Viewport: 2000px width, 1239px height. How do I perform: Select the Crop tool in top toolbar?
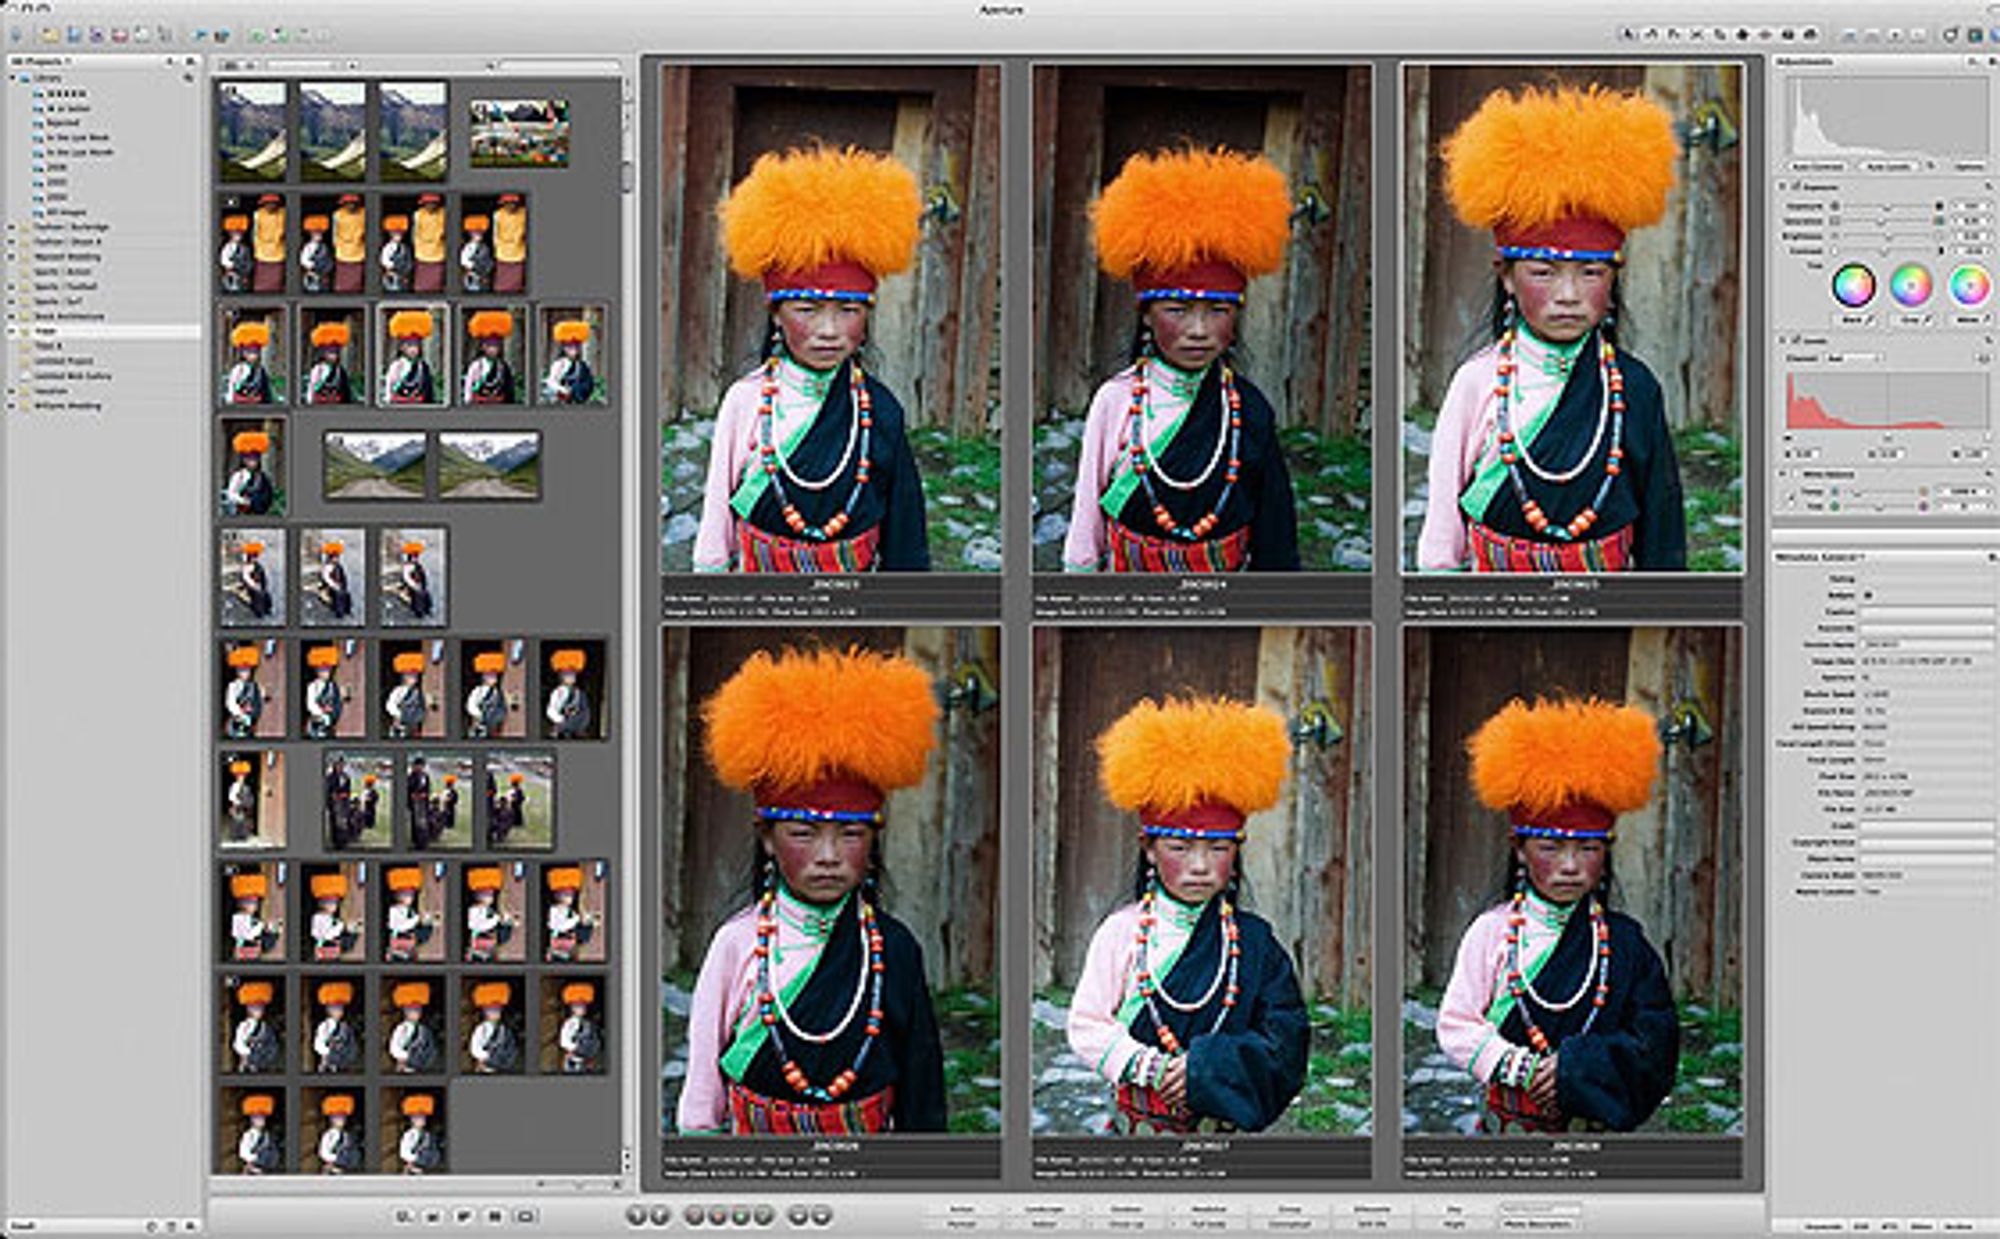point(1720,35)
